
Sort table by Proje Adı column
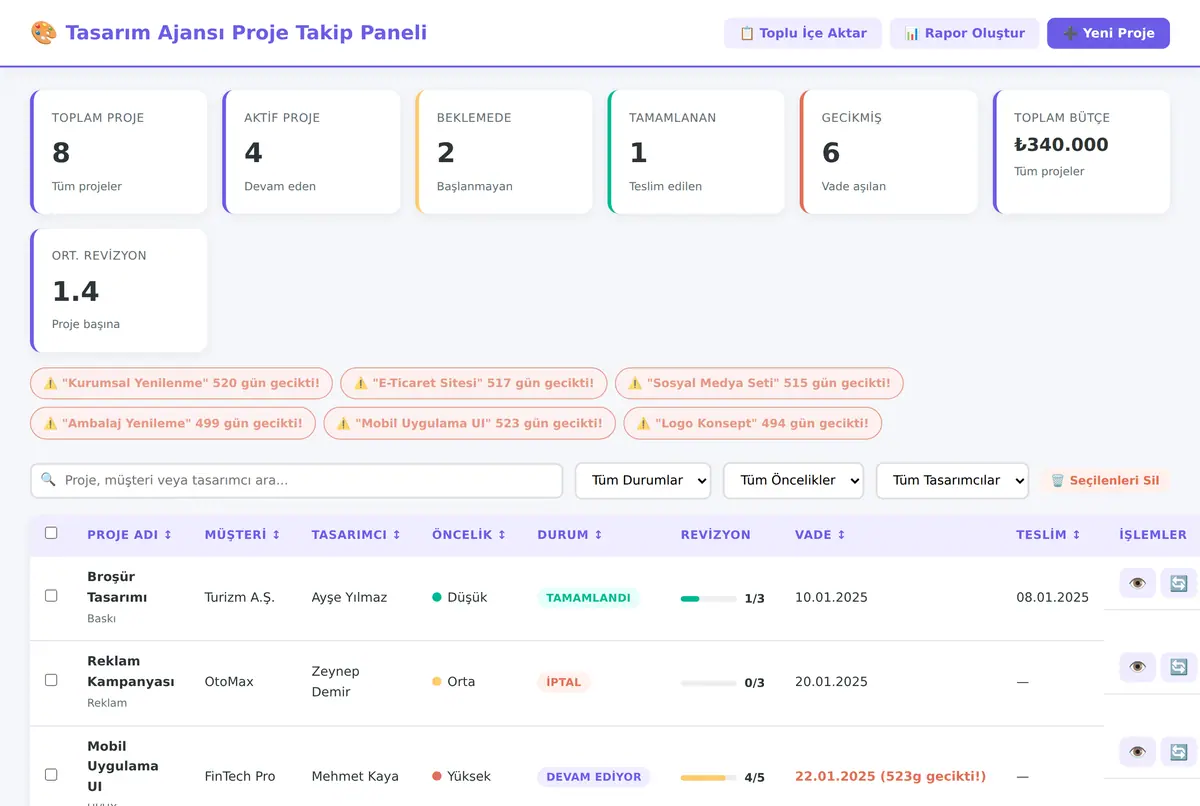click(x=130, y=535)
